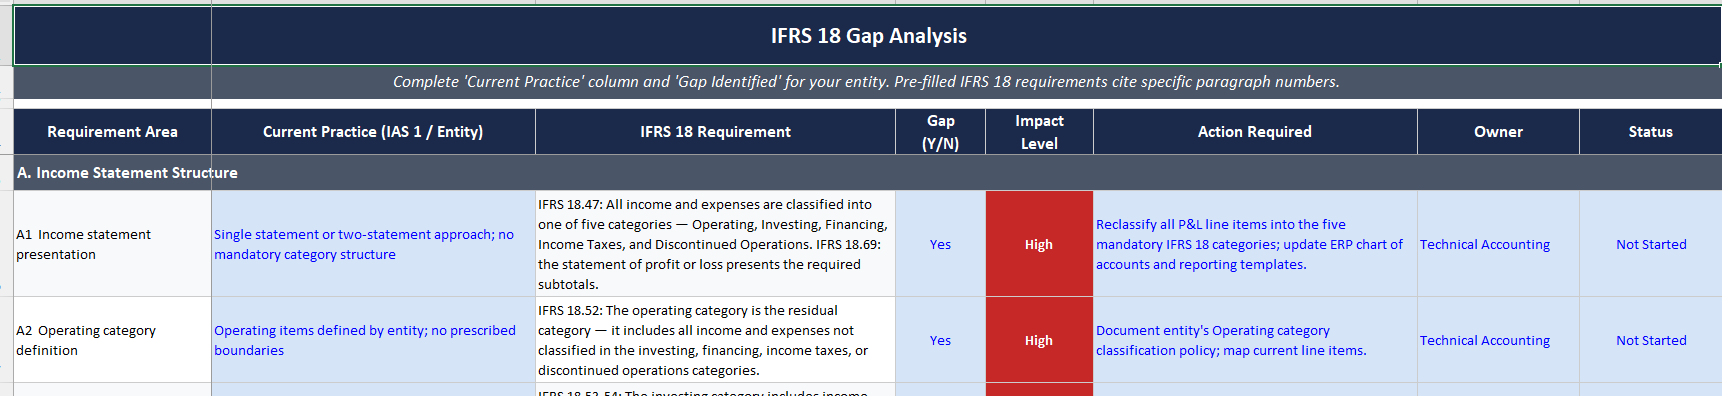Image resolution: width=1722 pixels, height=396 pixels.
Task: Select the Yes gap cell for row A1
Action: click(x=940, y=244)
